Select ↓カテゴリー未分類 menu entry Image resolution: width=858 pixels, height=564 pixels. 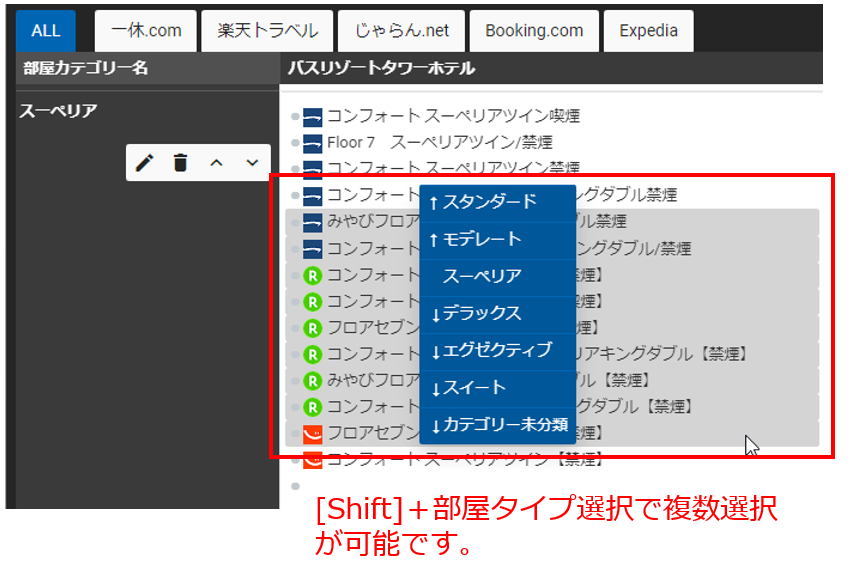pos(497,426)
